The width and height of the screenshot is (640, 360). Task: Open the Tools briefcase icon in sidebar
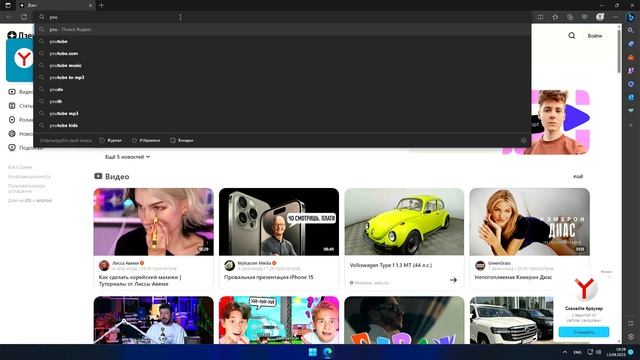tap(631, 58)
